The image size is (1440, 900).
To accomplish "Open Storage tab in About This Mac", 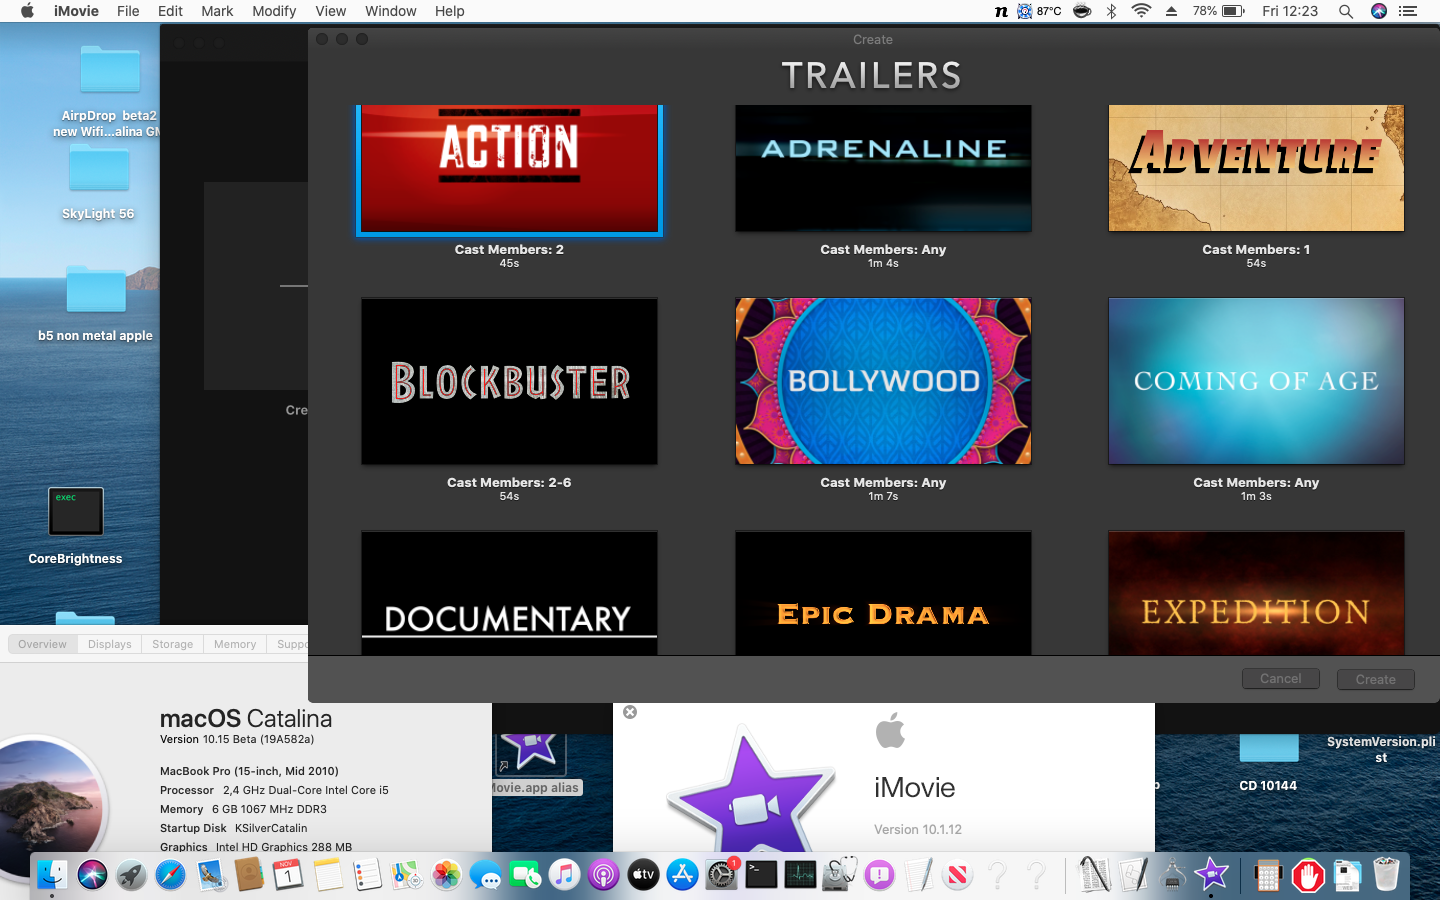I will coord(172,644).
